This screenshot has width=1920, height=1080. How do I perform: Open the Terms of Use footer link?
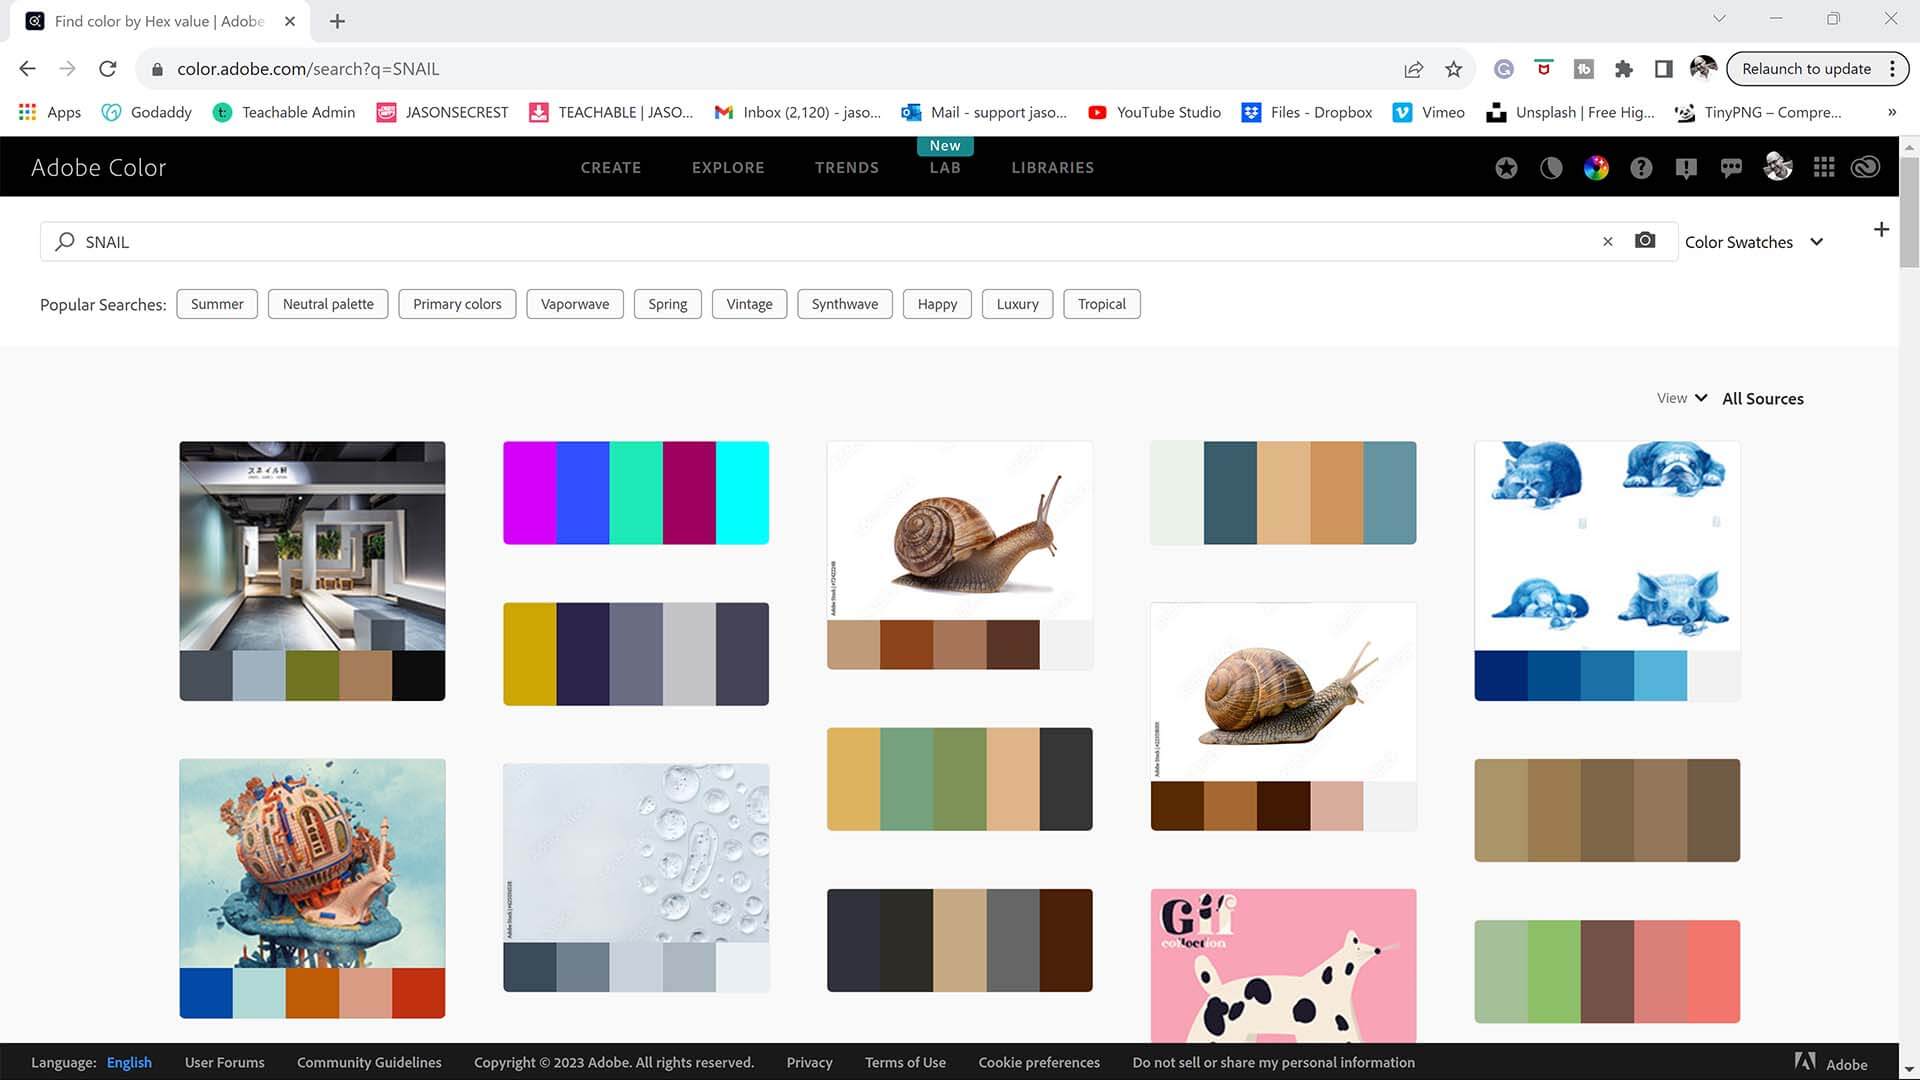905,1062
